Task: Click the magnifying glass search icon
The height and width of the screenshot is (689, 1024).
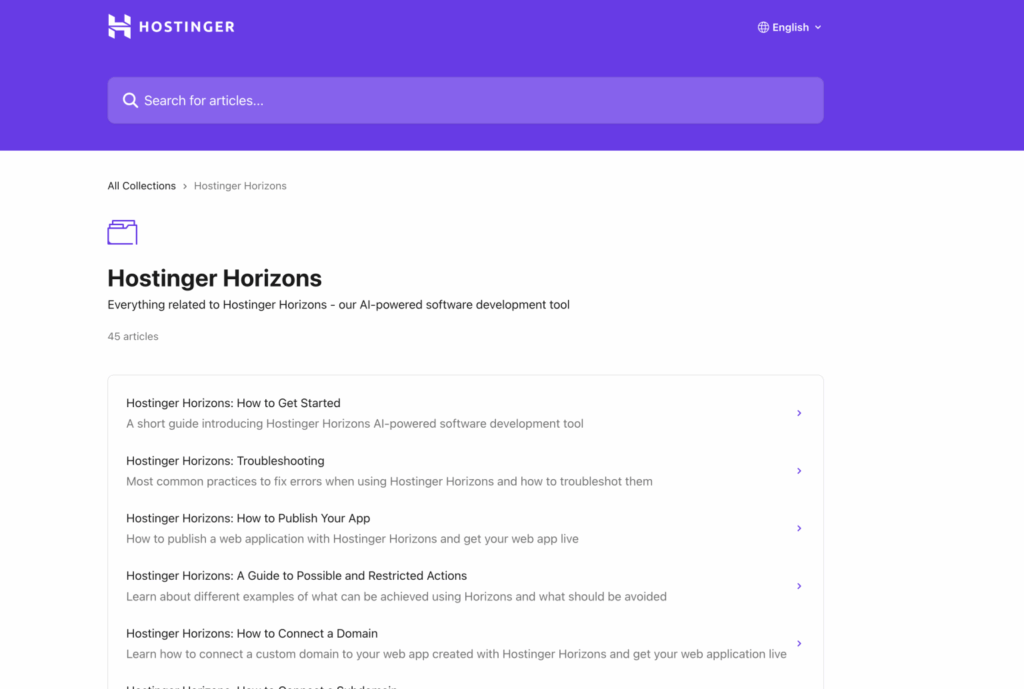Action: click(131, 100)
